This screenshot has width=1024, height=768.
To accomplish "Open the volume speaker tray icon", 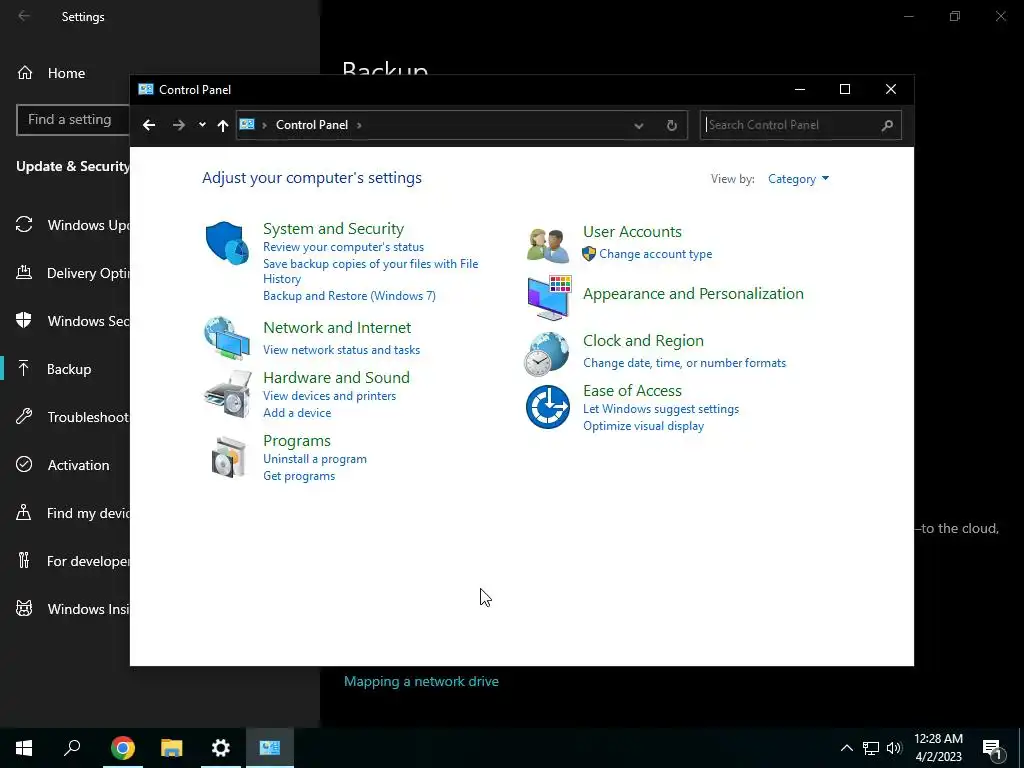I will point(894,748).
